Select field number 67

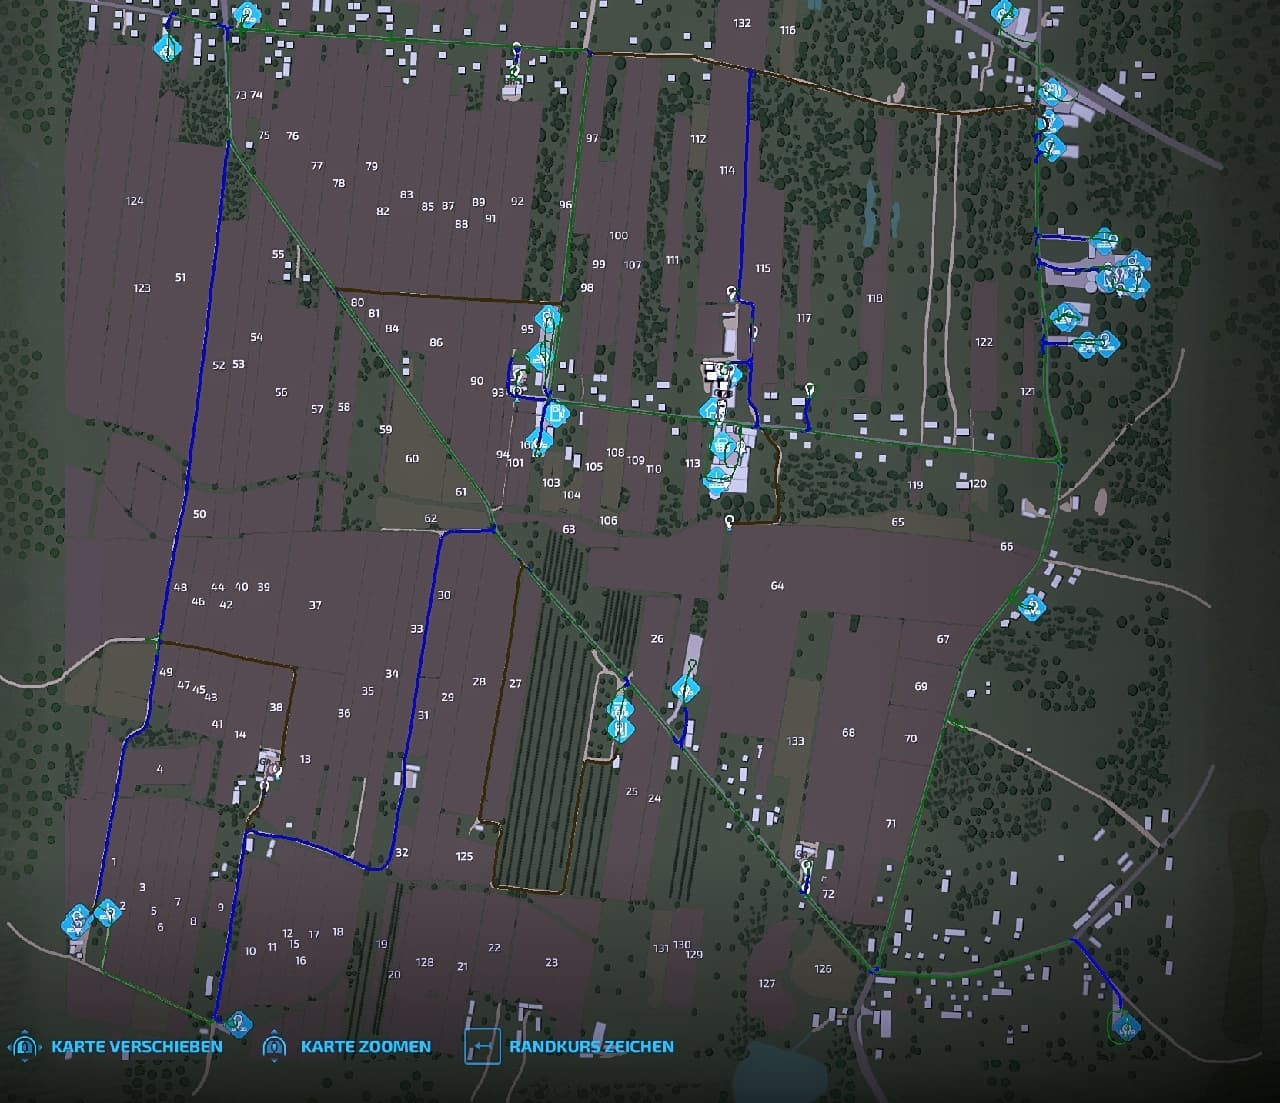[943, 639]
